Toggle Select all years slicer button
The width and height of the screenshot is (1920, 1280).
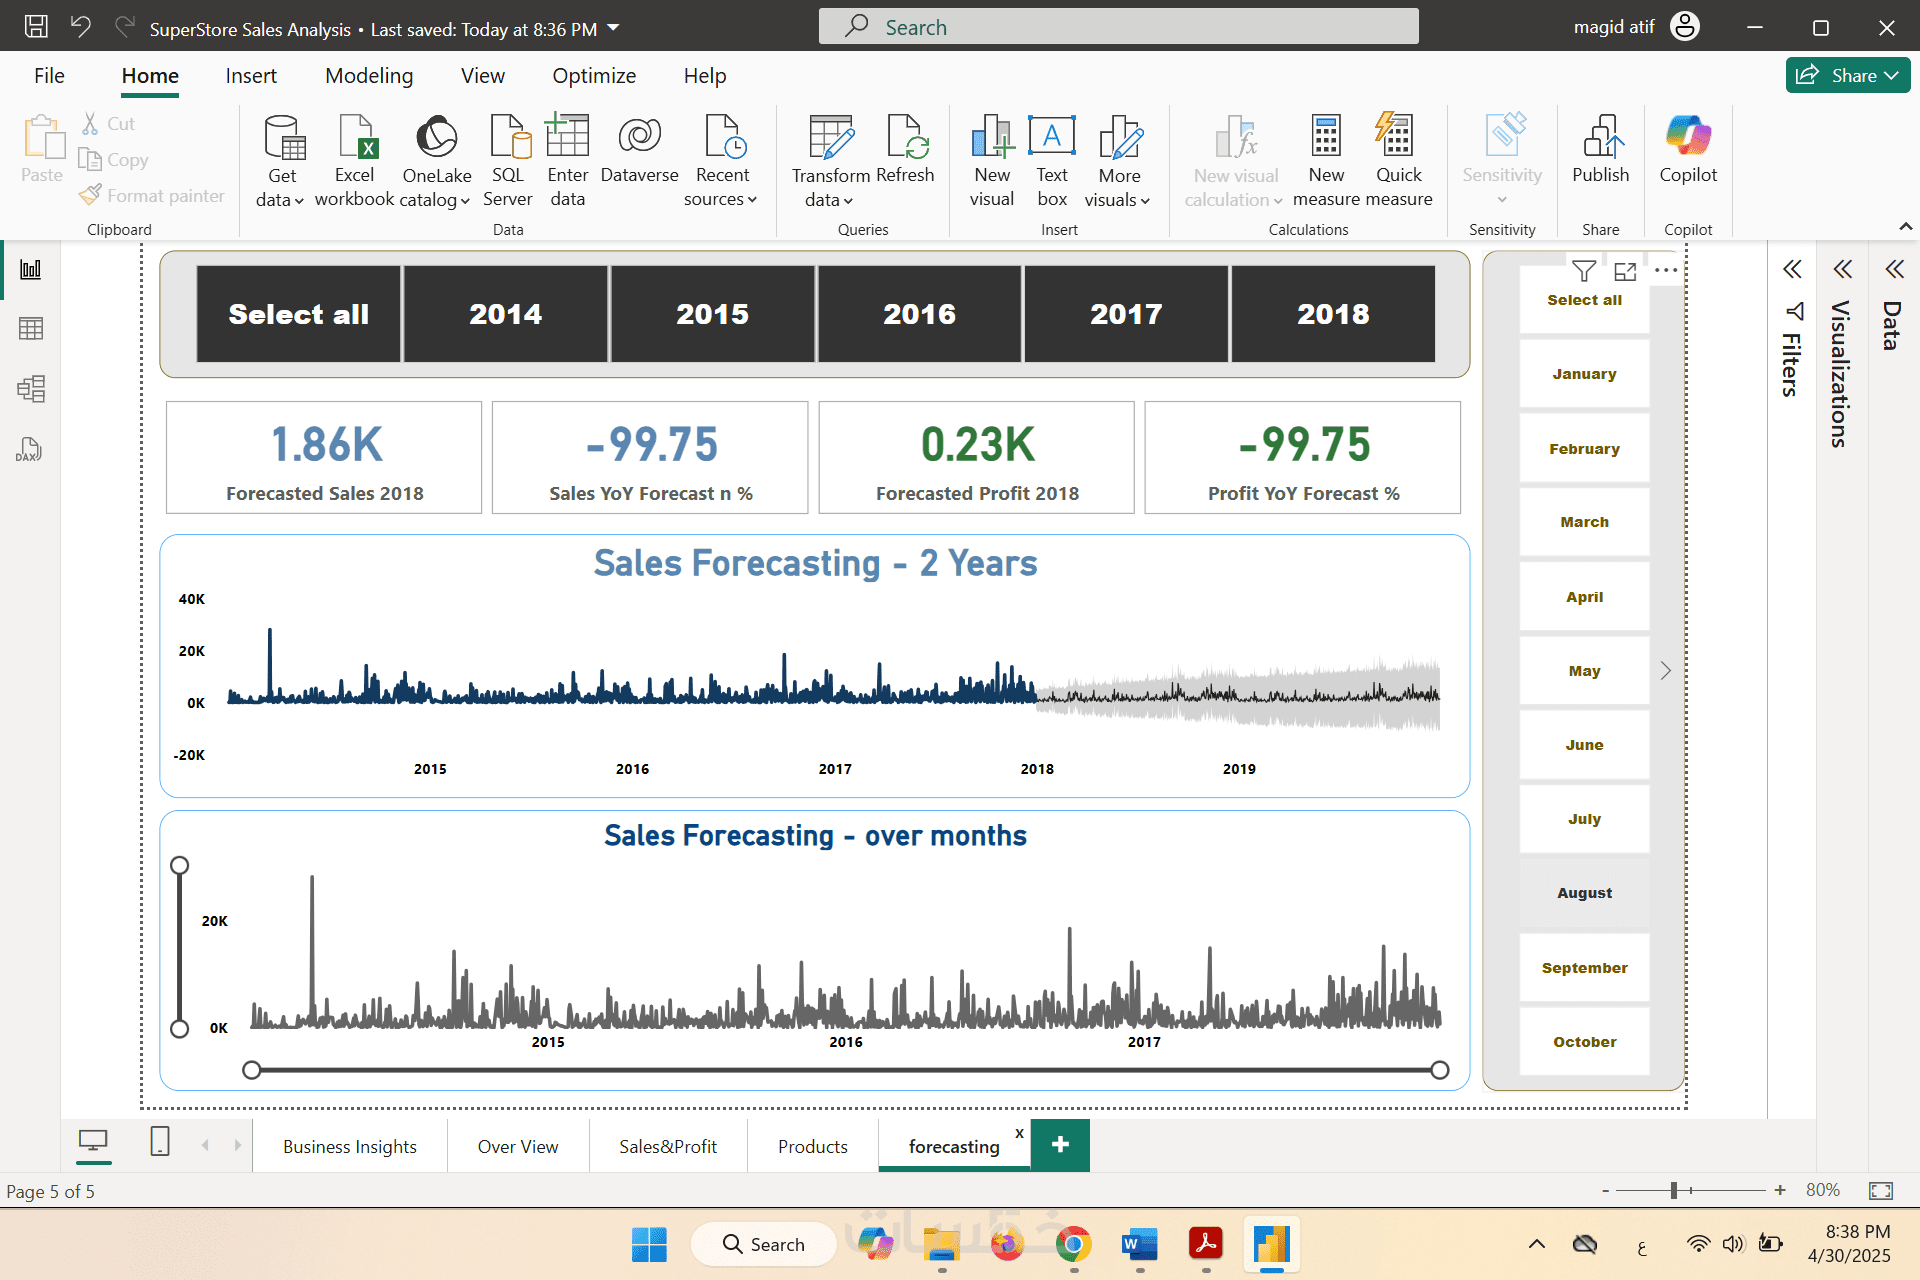pos(298,314)
